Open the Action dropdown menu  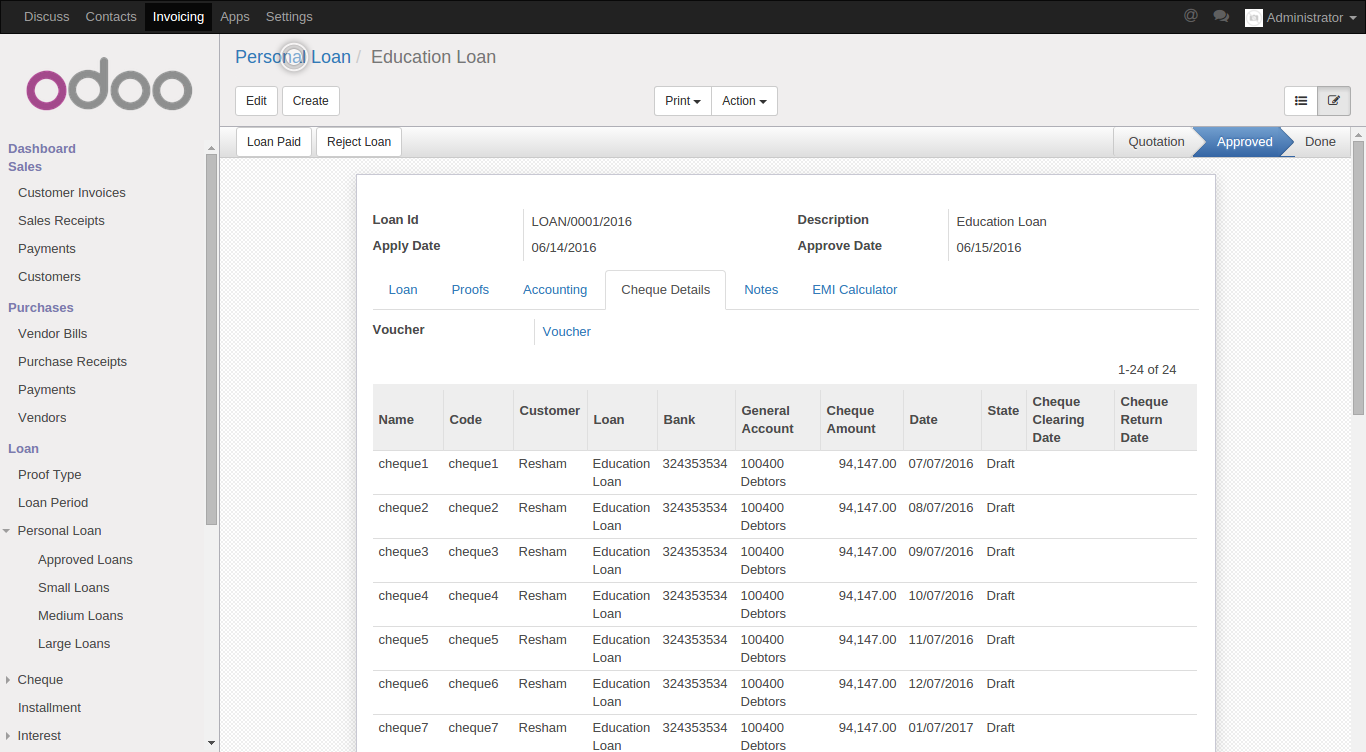tap(744, 101)
